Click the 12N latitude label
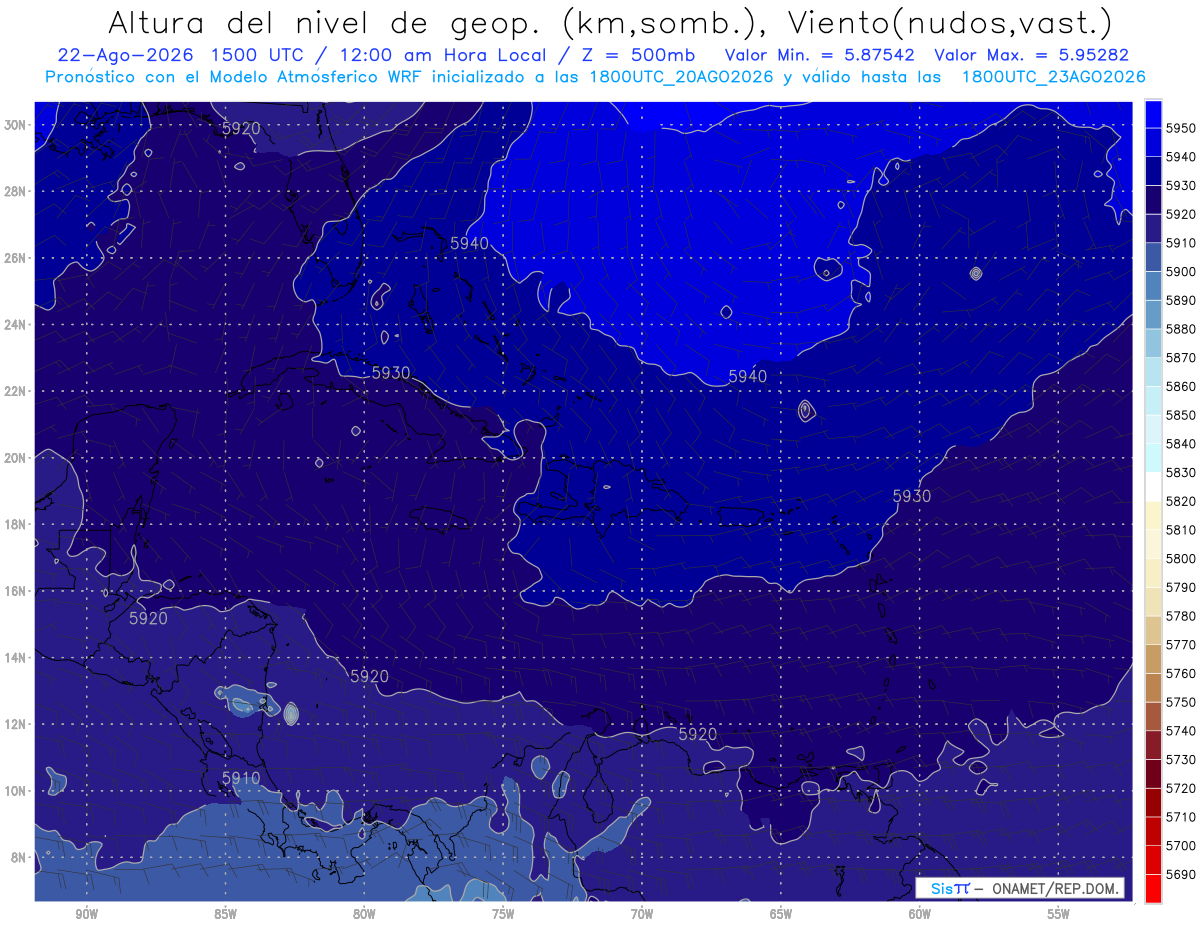The image size is (1200, 927). tap(17, 724)
